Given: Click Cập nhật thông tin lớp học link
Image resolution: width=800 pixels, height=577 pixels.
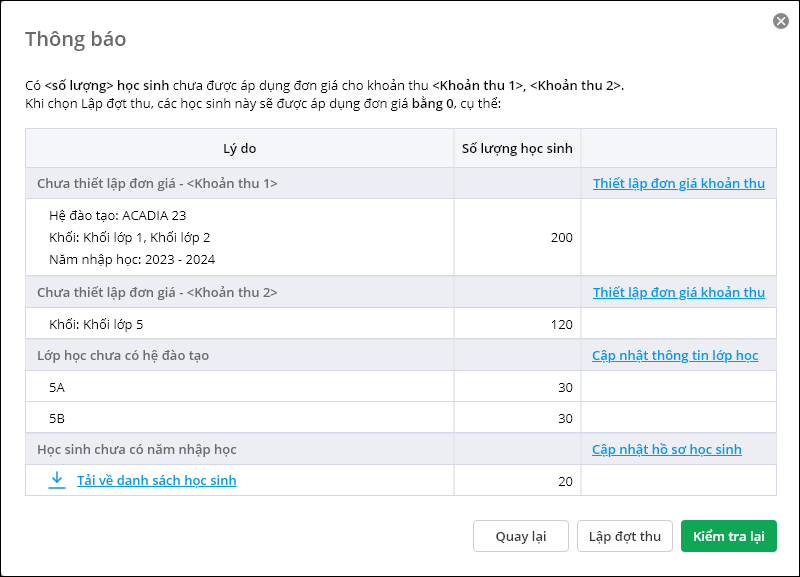Looking at the screenshot, I should pyautogui.click(x=675, y=355).
